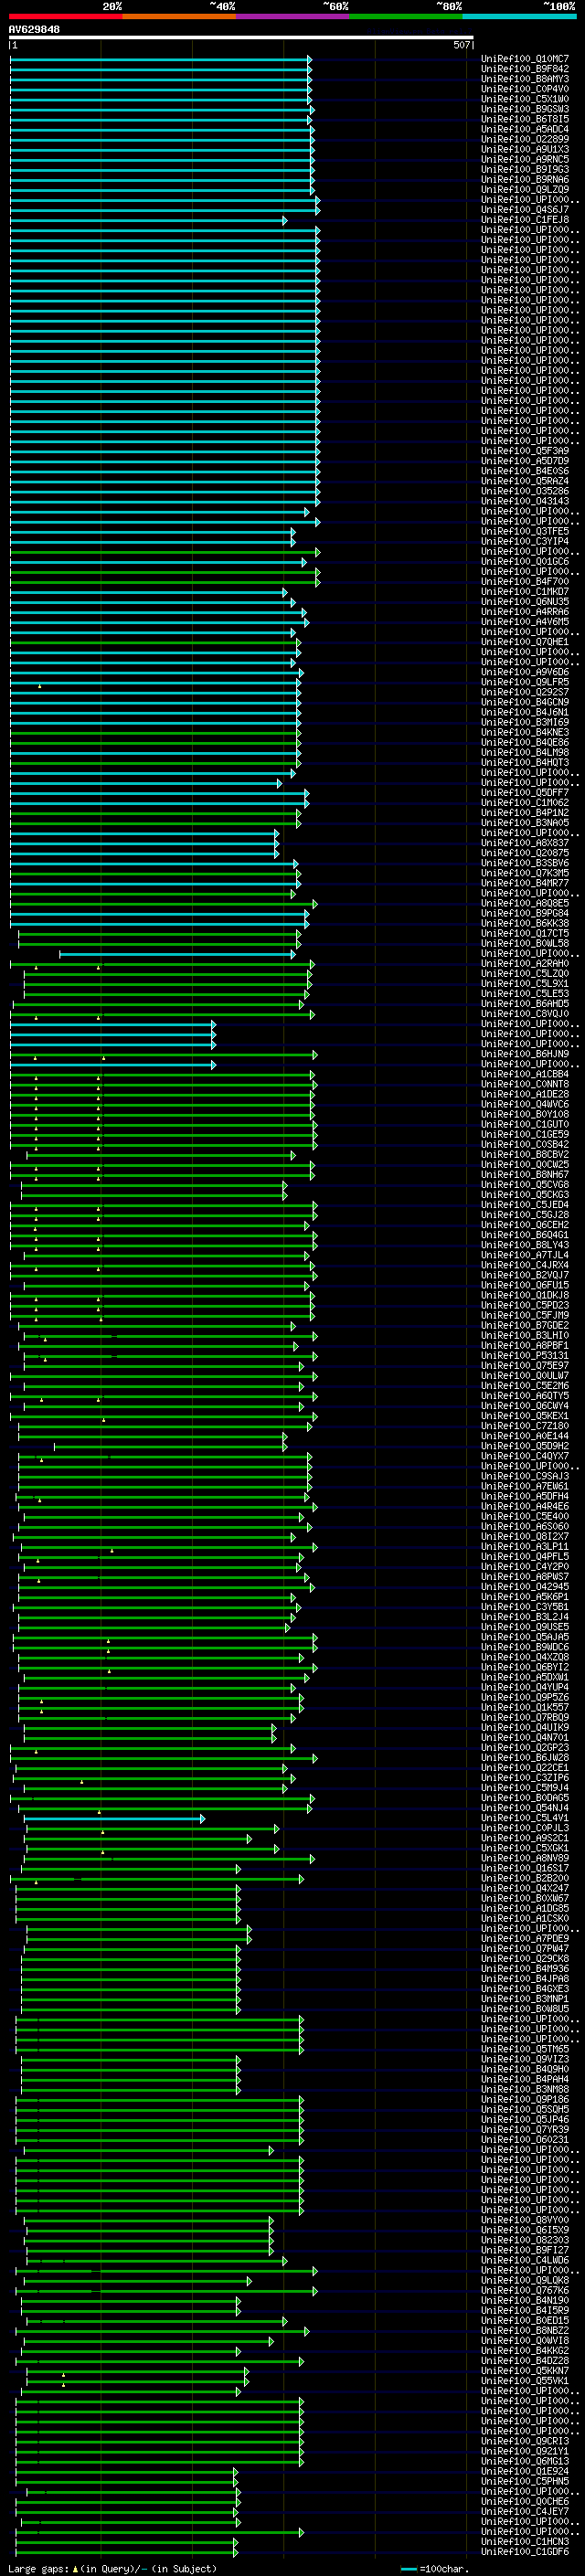Open hit UniRef100_B9GSW3
Viewport: 585px width, 2576px height.
click(525, 109)
